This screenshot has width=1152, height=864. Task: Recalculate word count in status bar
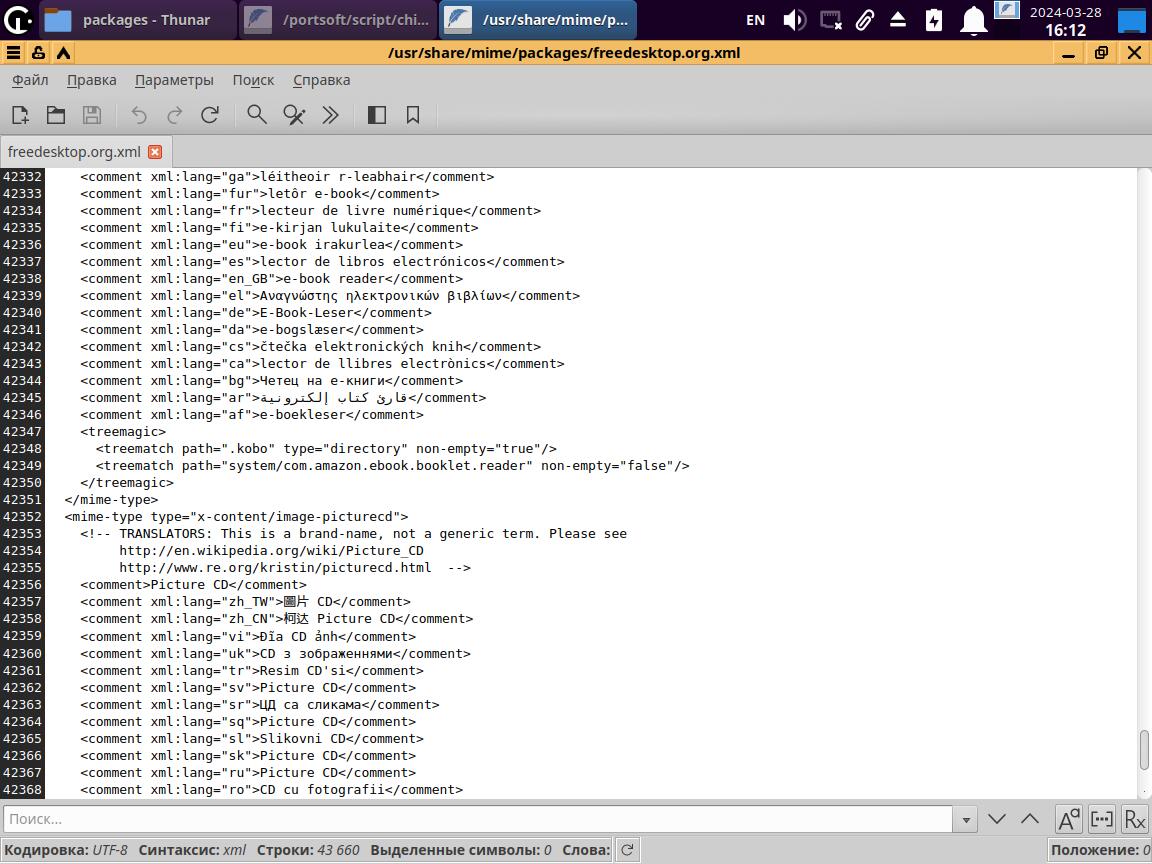point(627,850)
